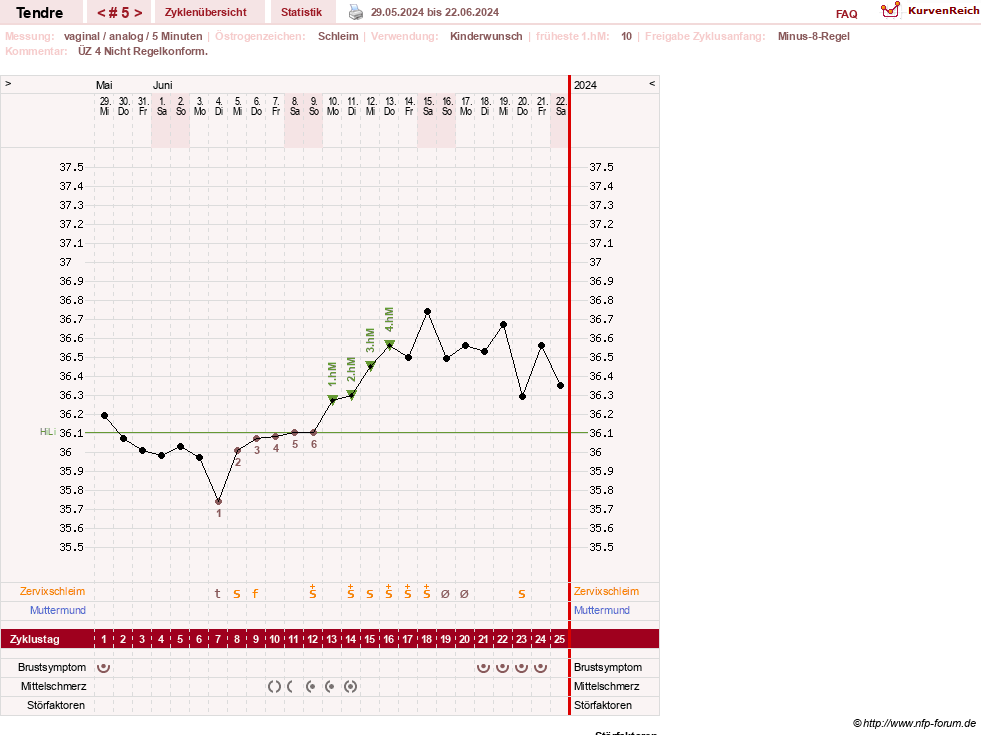The image size is (981, 735).
Task: Click the Mittelschmerz icon on cycle day 13
Action: [x=330, y=687]
